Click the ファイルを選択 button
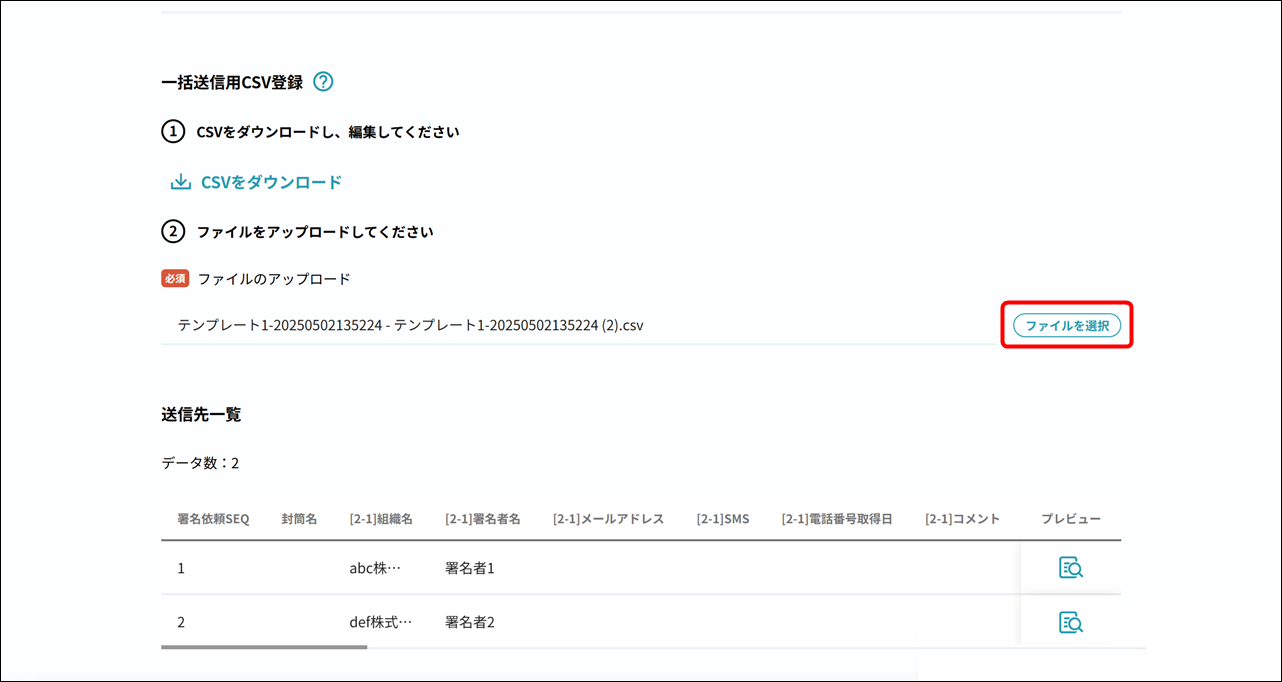 click(x=1067, y=325)
